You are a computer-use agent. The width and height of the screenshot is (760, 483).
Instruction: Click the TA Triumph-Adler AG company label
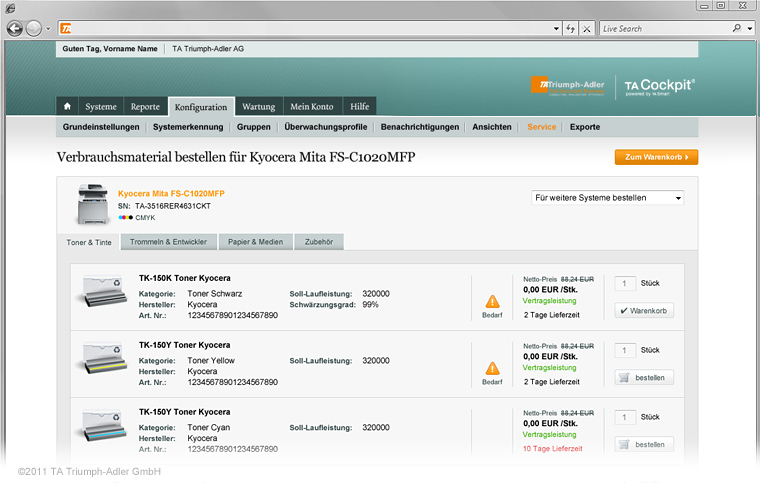point(208,48)
